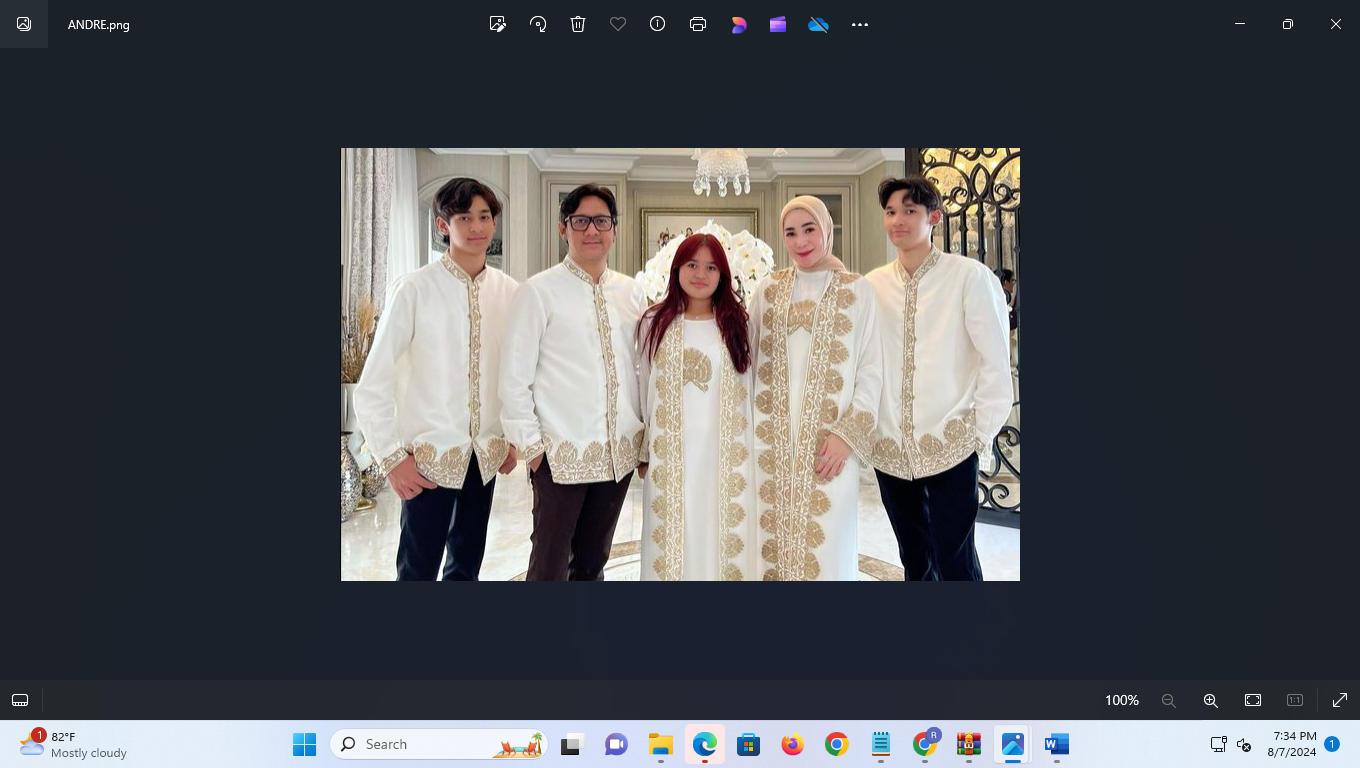
Task: Click the display network tray icon
Action: (x=1218, y=744)
